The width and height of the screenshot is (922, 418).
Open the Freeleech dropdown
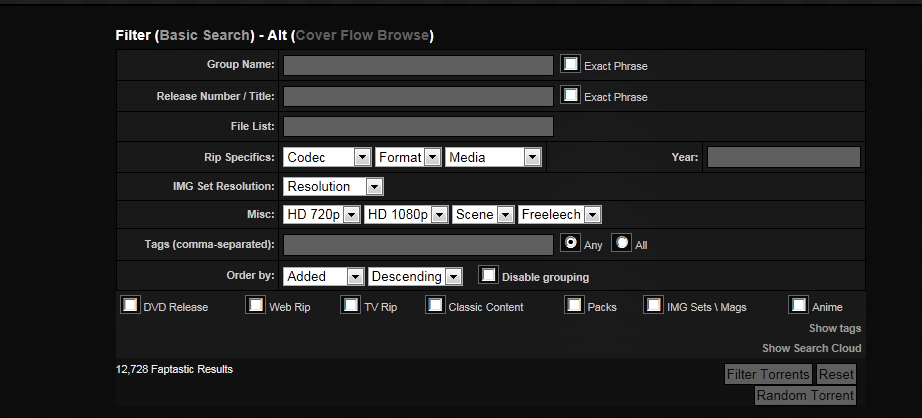click(559, 215)
